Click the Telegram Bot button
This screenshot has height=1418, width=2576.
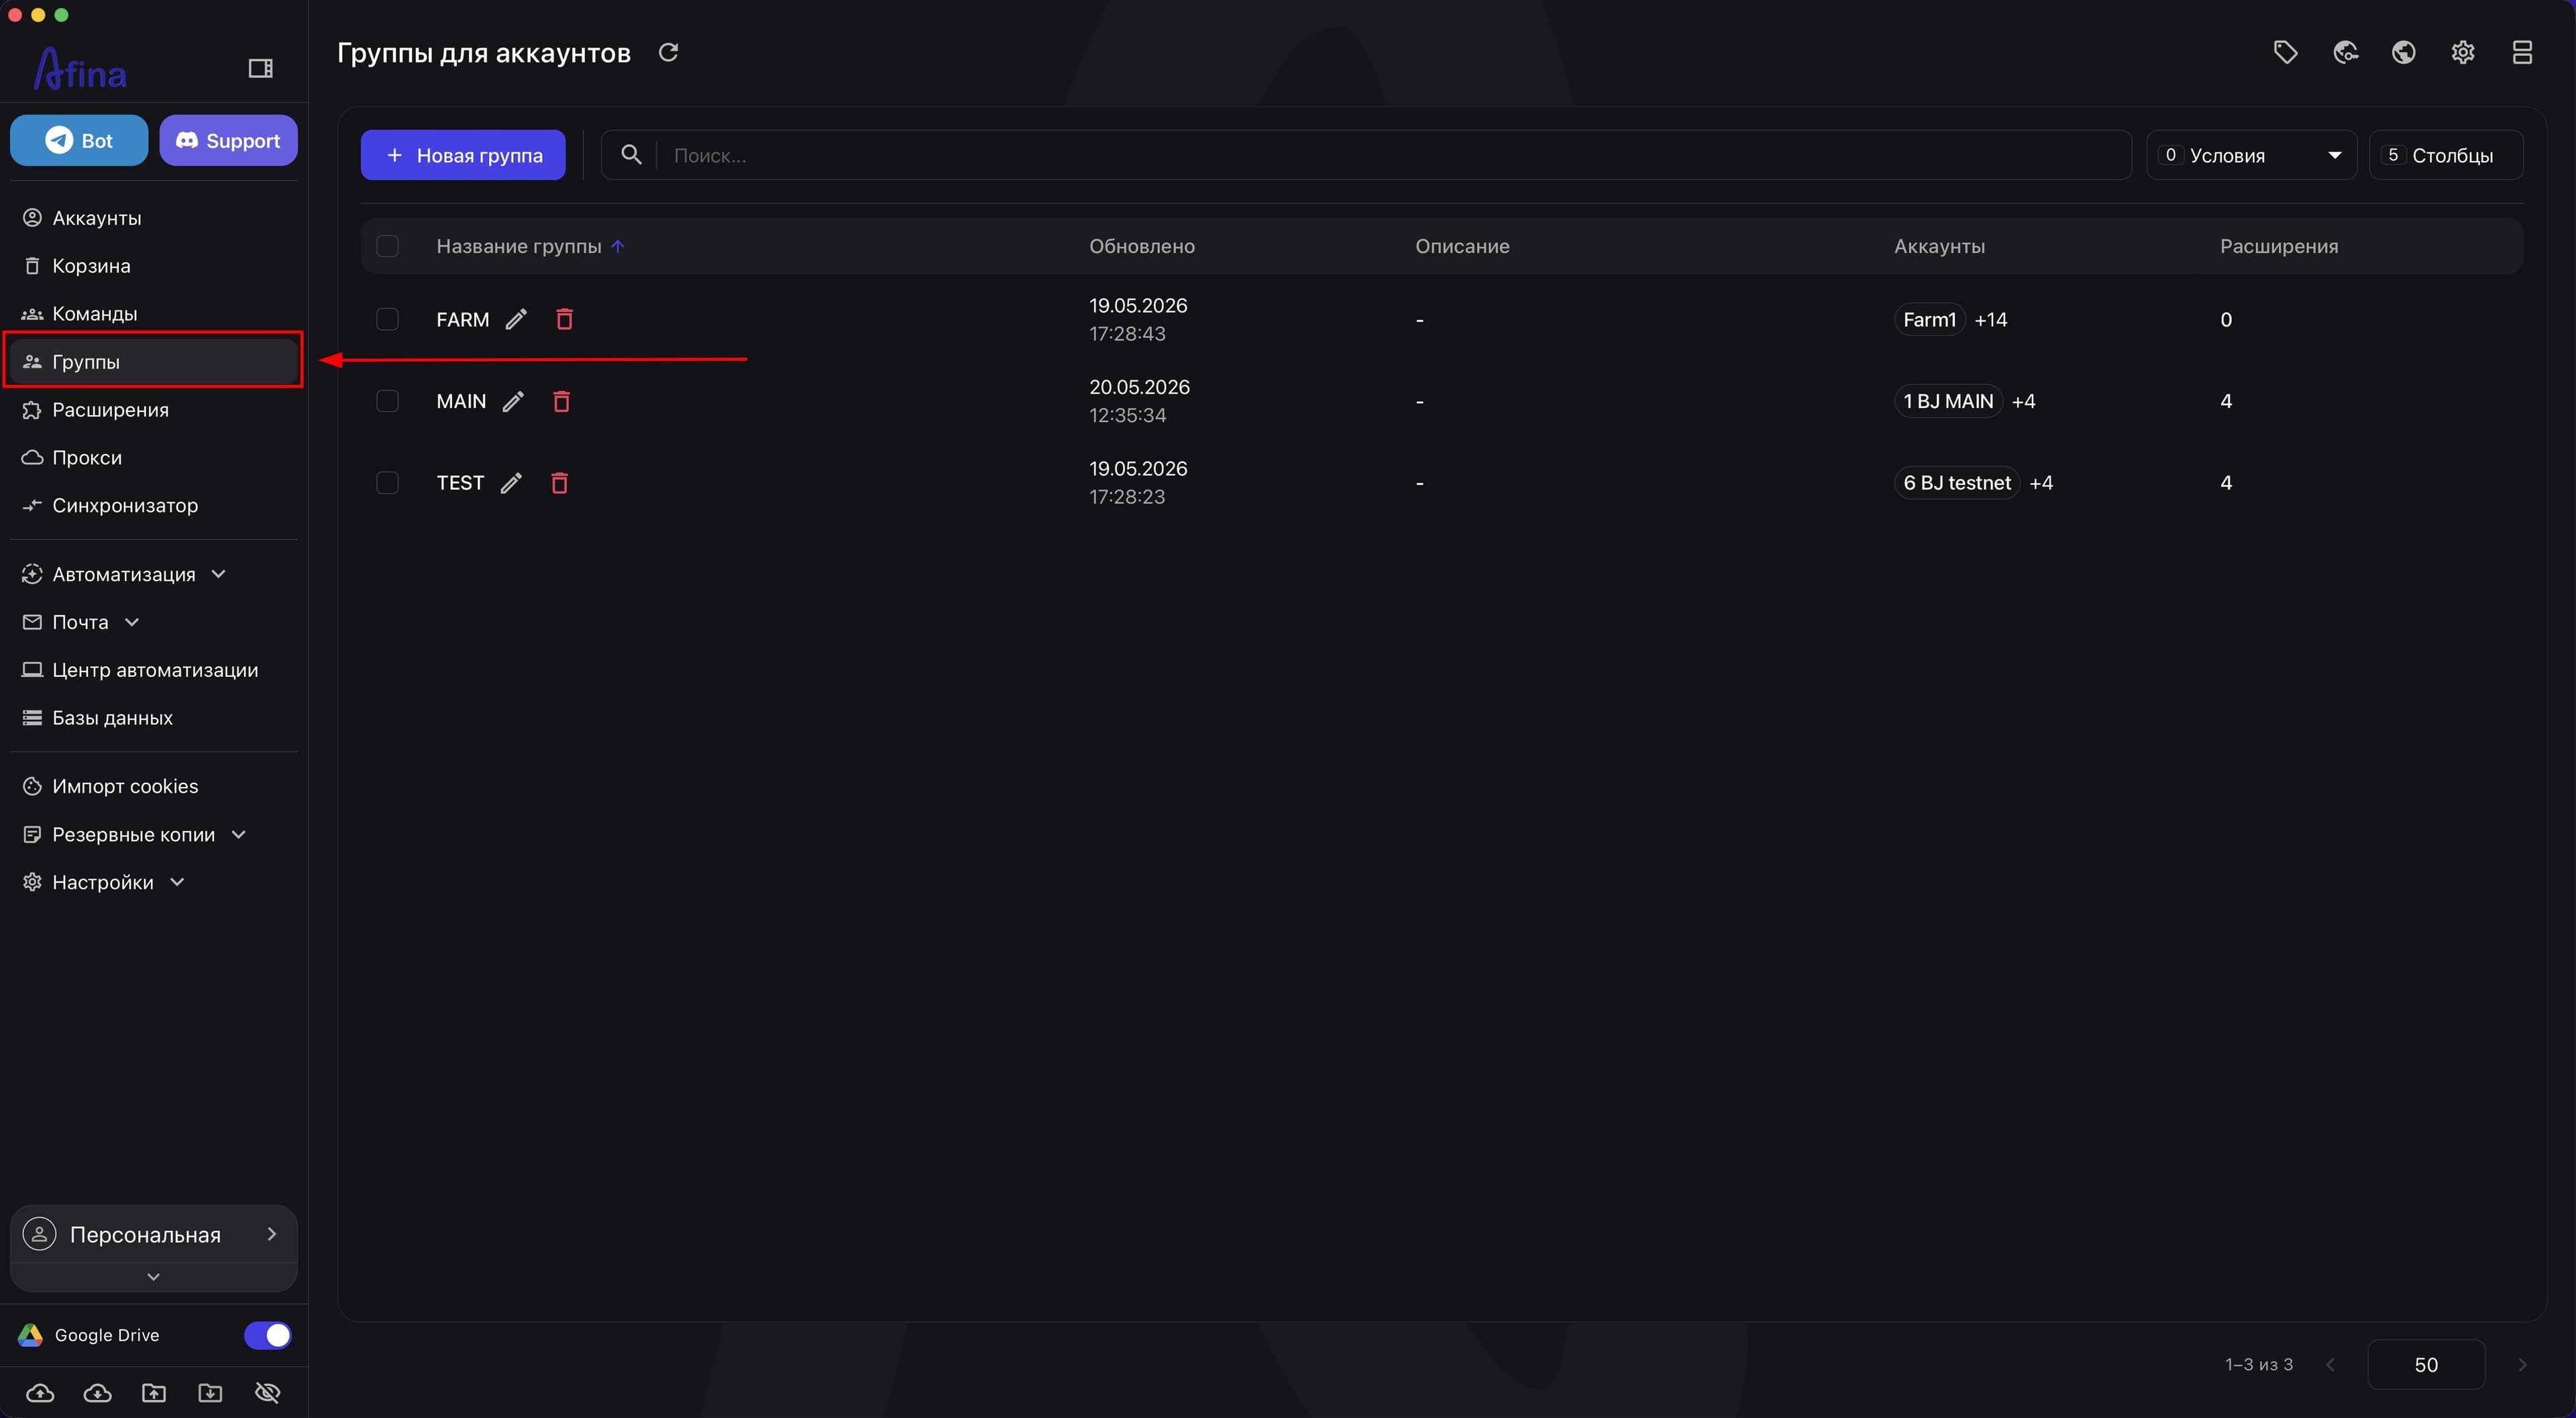click(x=79, y=140)
